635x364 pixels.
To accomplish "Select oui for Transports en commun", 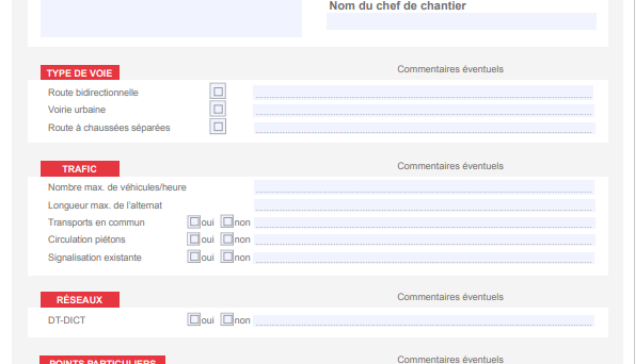I will coord(194,222).
